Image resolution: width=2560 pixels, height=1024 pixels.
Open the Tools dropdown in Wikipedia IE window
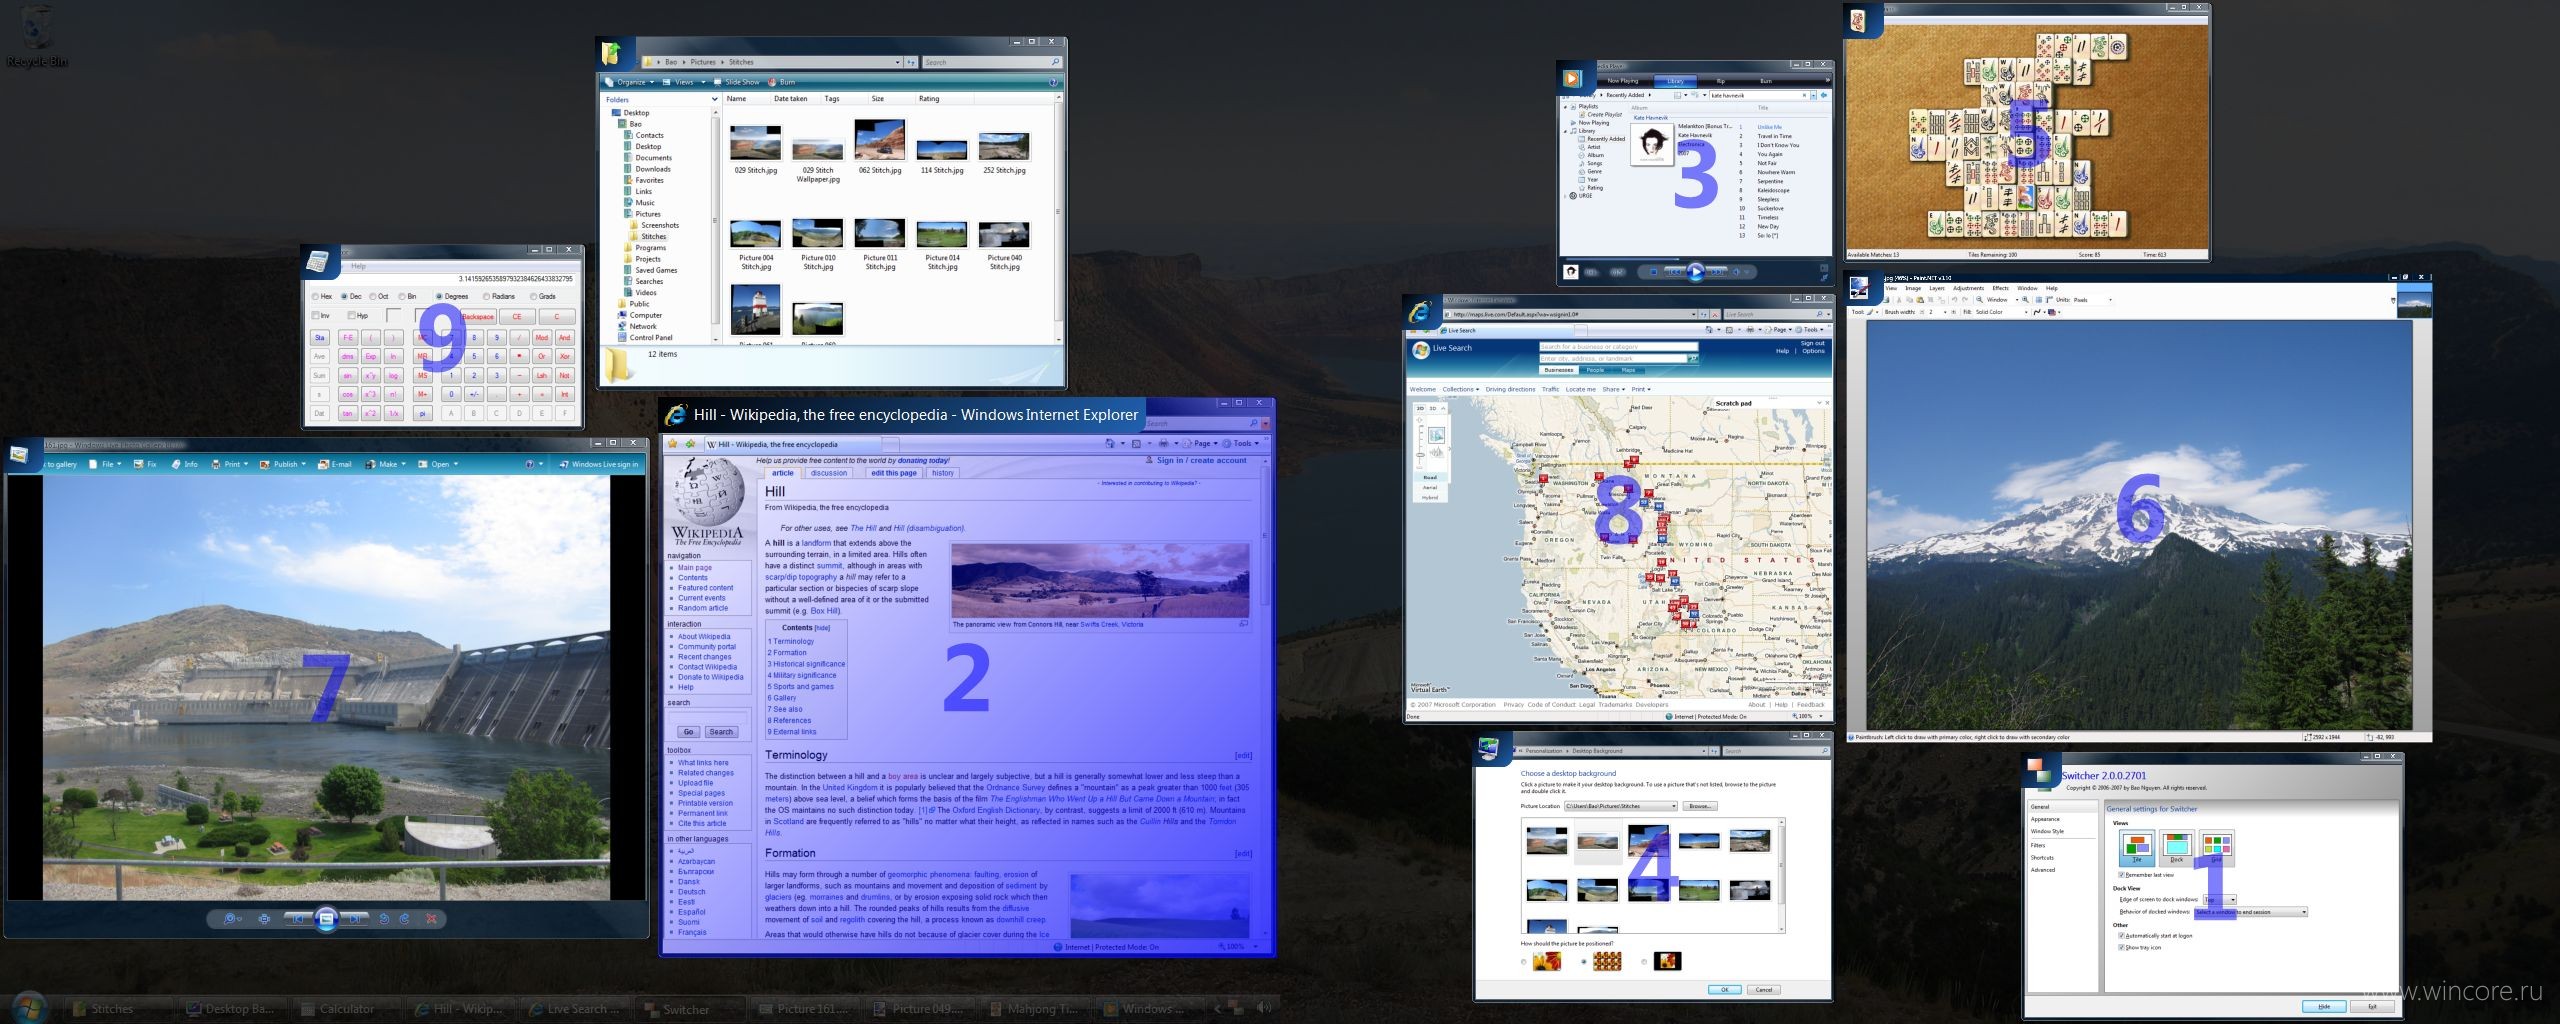[1243, 443]
